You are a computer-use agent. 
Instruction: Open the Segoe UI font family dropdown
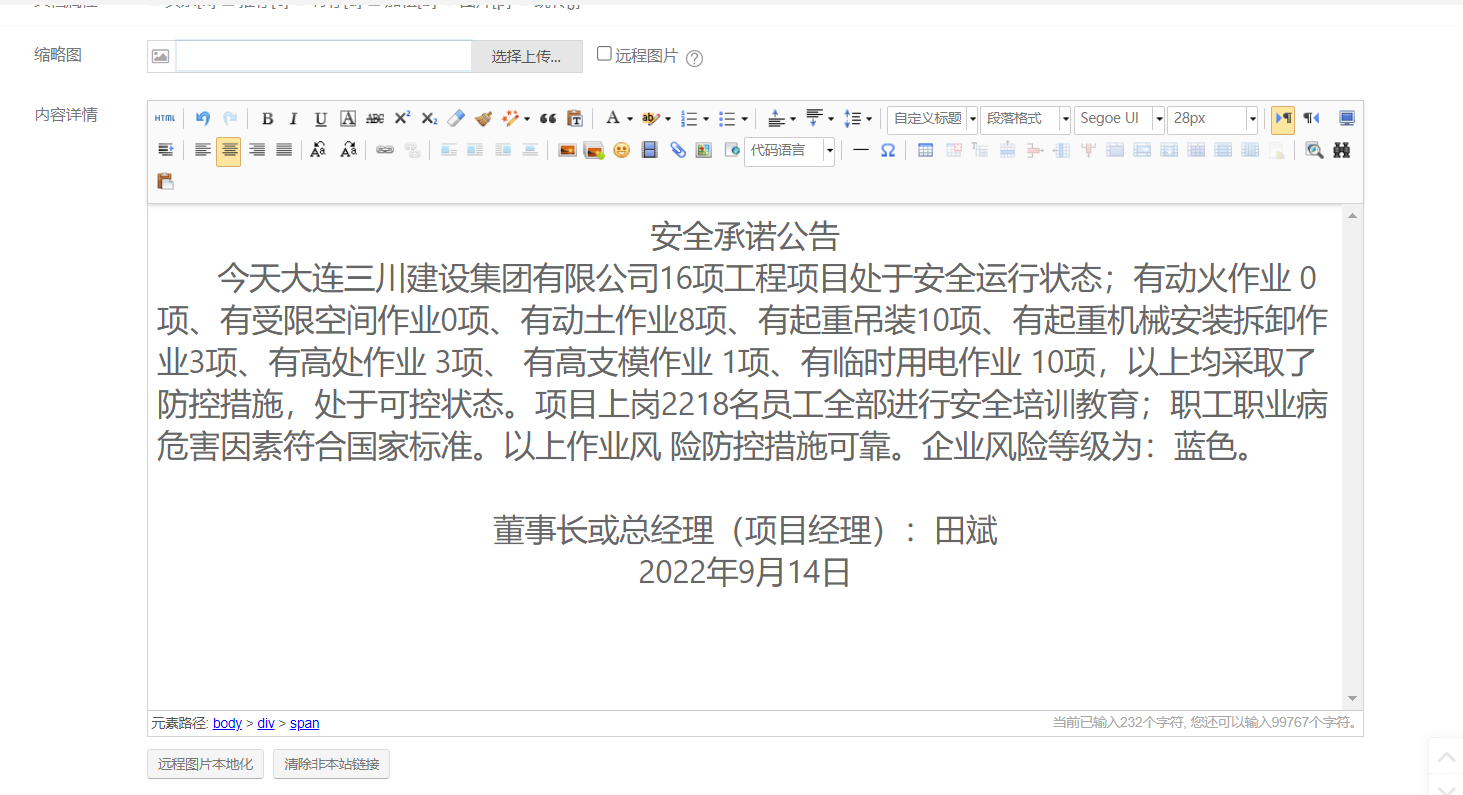[1119, 119]
